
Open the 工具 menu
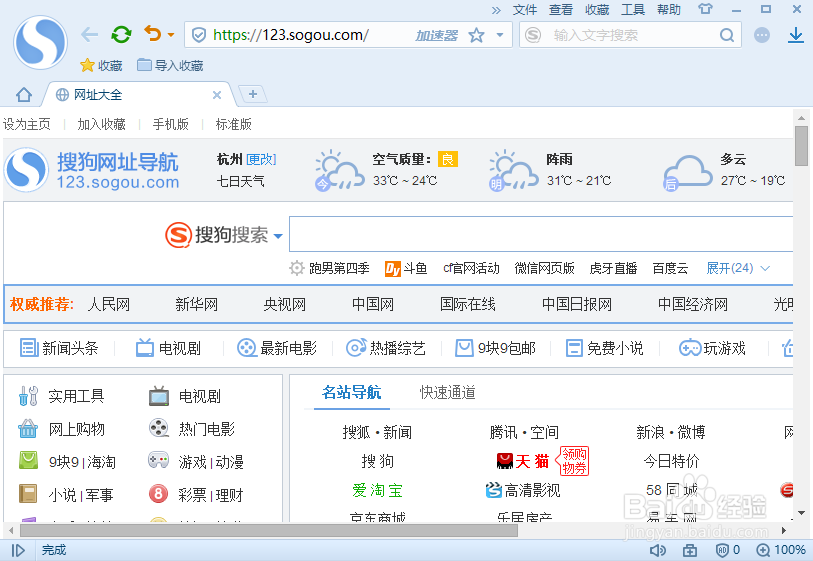[x=633, y=10]
